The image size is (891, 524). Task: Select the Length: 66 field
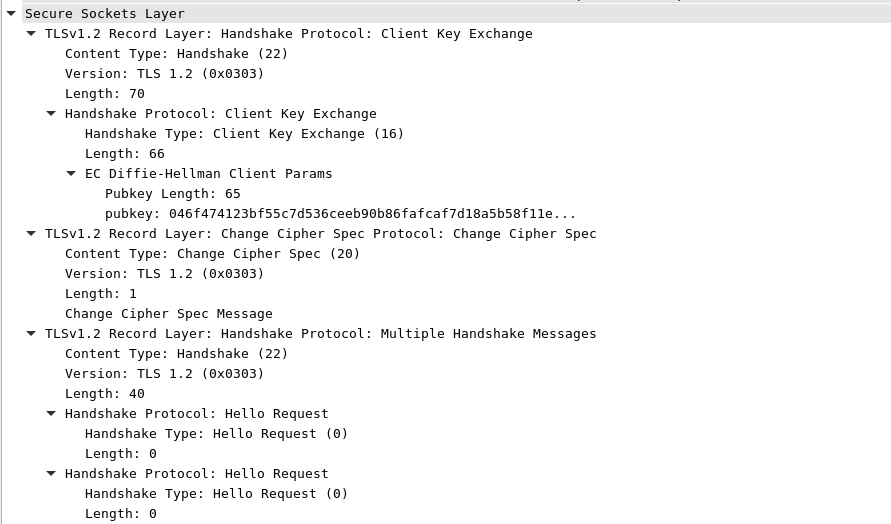point(125,154)
